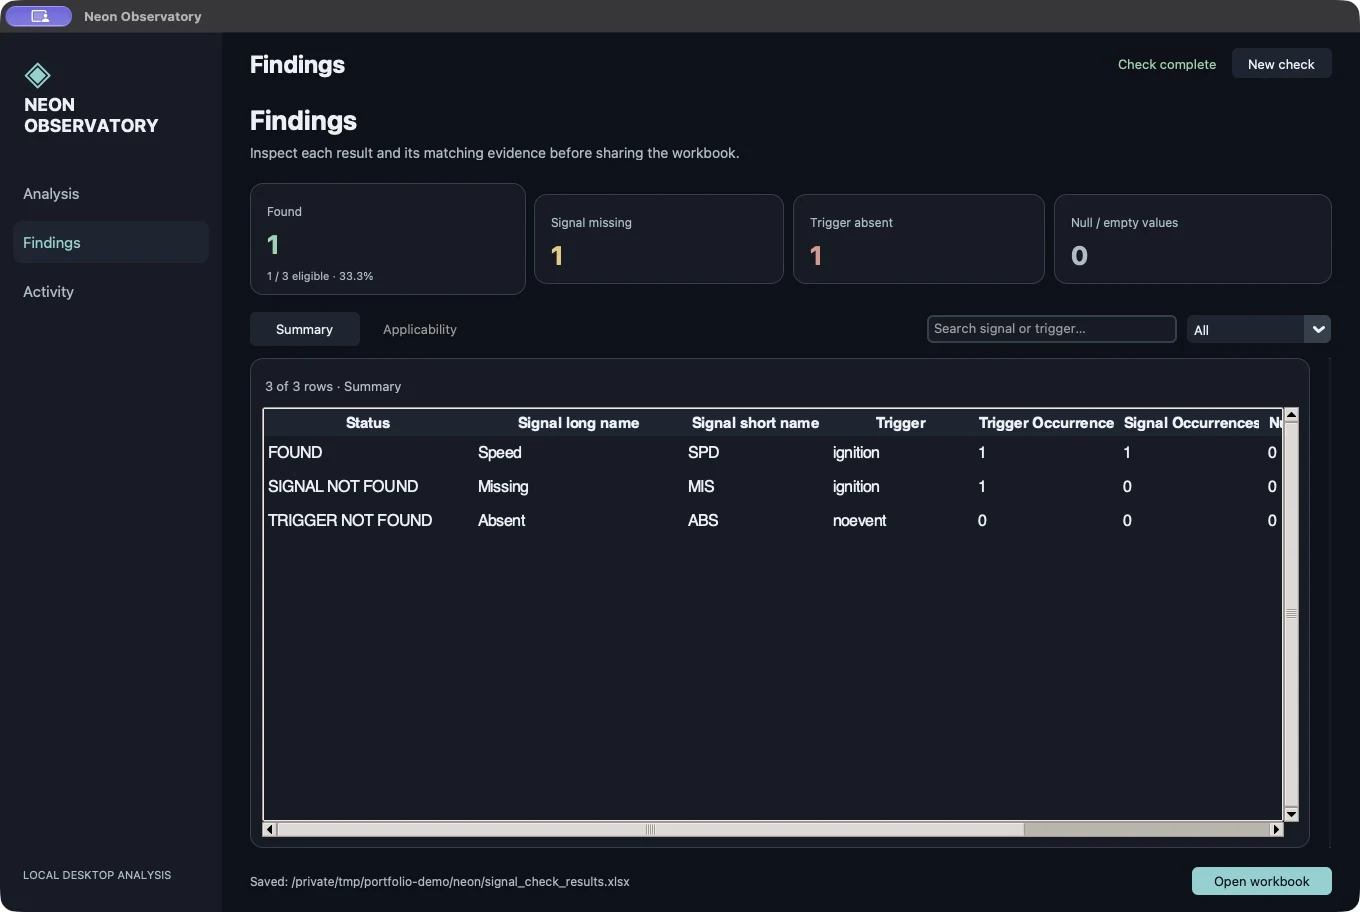Click the saved file path text

(x=440, y=881)
